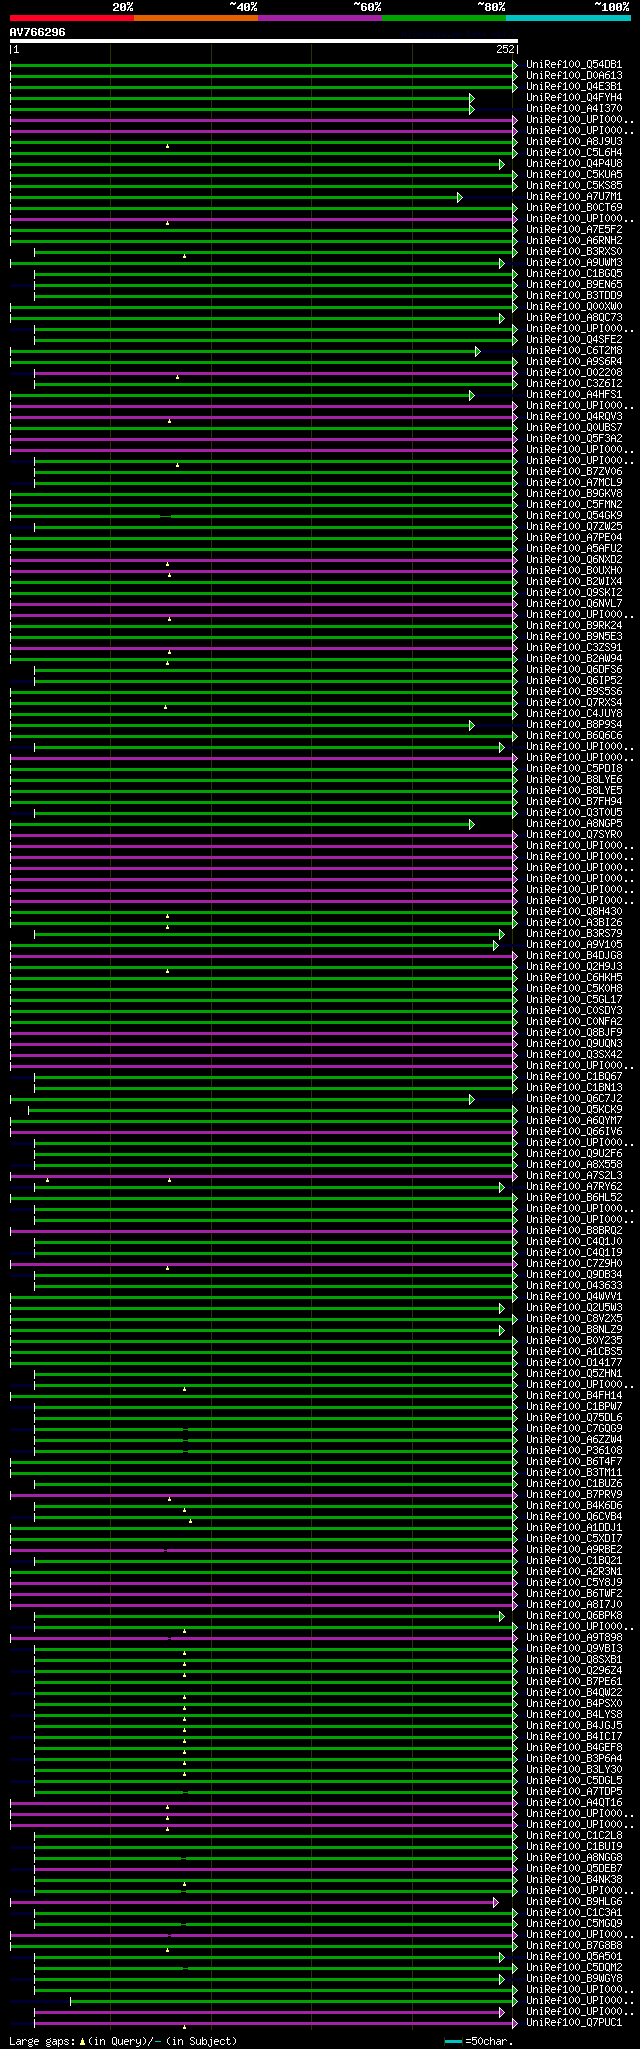Select label UniRef100_C5L6H4
This screenshot has width=640, height=2049.
574,153
